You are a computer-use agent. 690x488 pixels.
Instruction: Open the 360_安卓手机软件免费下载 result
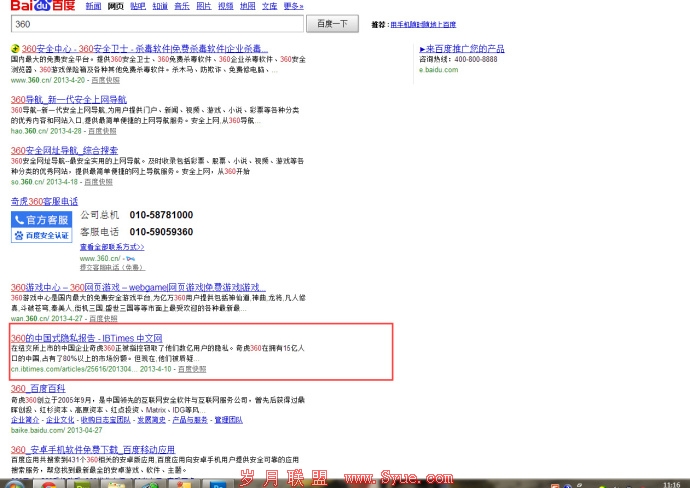click(x=93, y=450)
